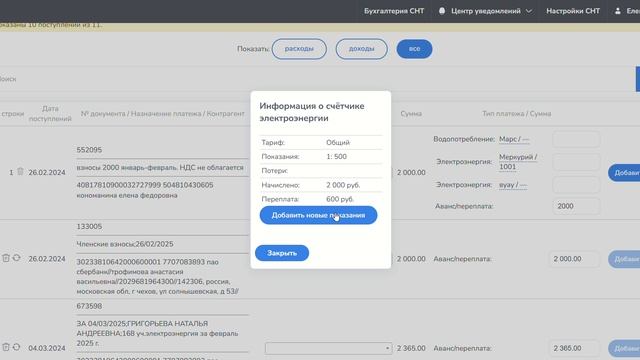Click the user profile icon in header
The width and height of the screenshot is (640, 360).
tap(618, 11)
